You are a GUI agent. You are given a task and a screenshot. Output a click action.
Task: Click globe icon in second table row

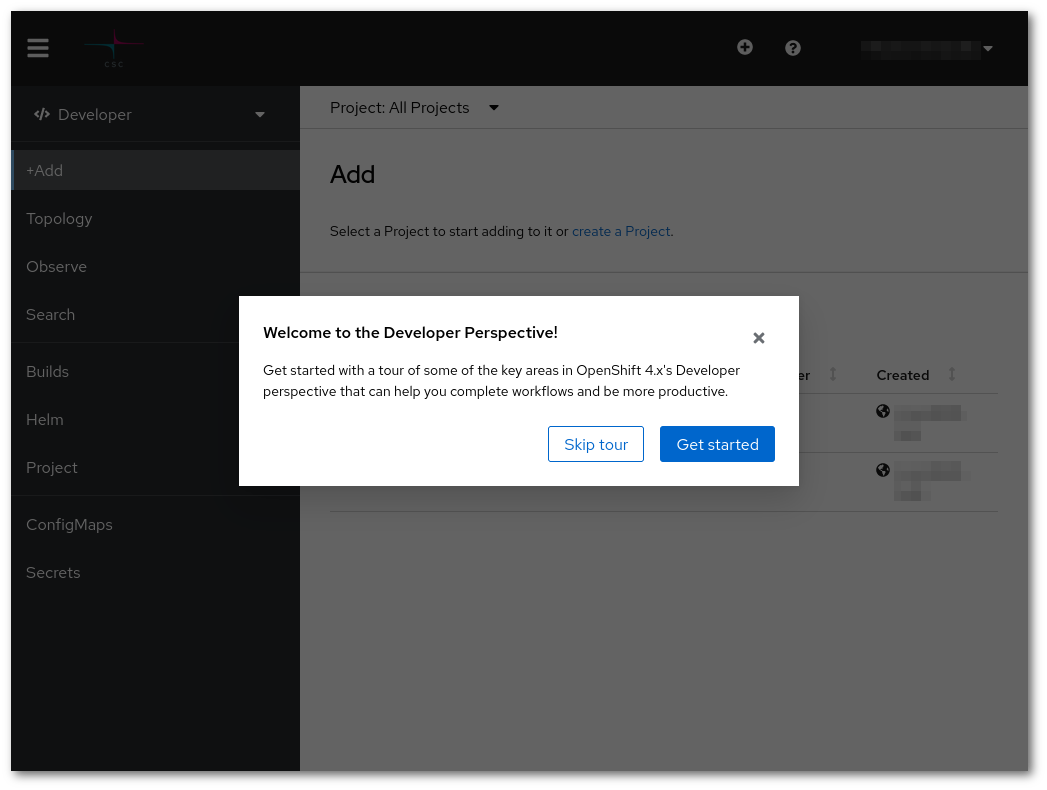883,470
